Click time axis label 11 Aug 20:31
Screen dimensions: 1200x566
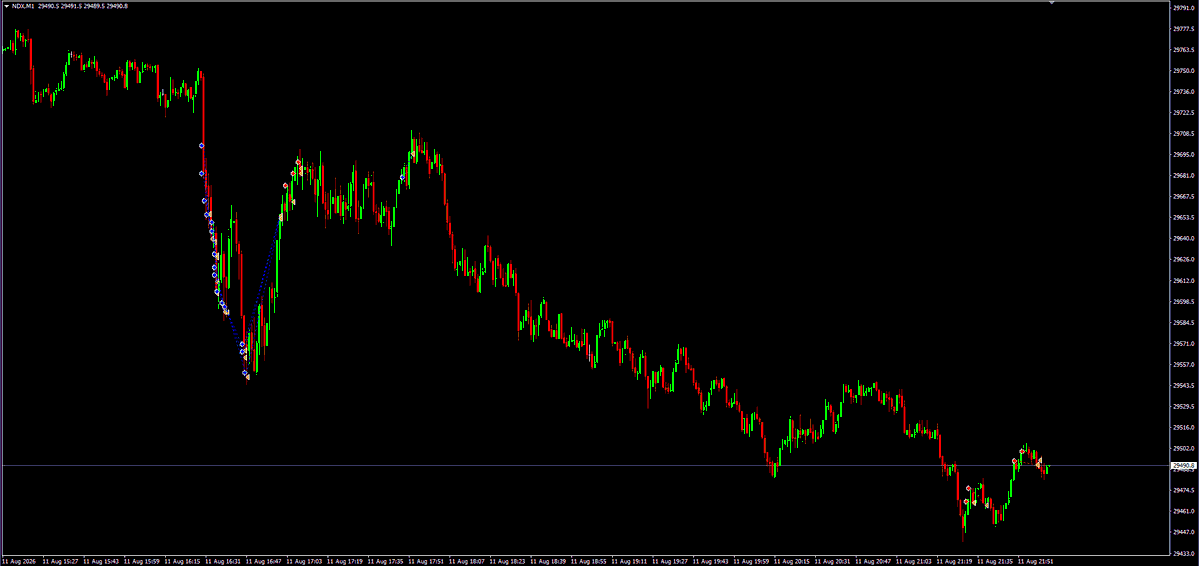click(x=834, y=561)
